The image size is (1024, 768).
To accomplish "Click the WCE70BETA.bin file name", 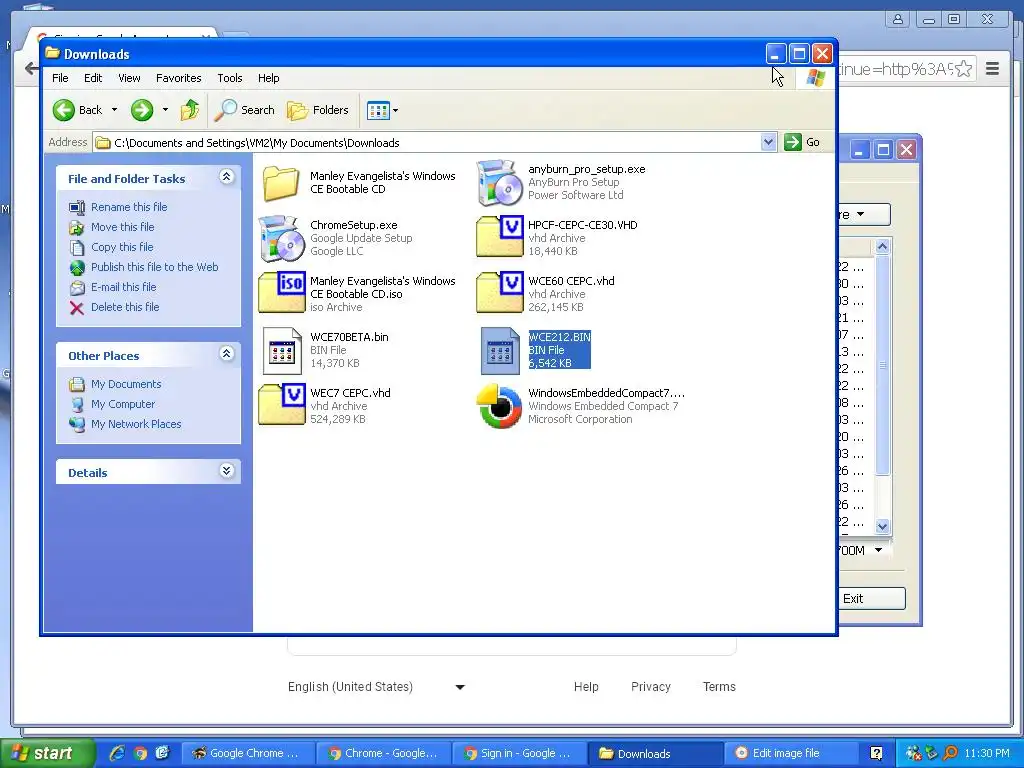I will pos(349,337).
